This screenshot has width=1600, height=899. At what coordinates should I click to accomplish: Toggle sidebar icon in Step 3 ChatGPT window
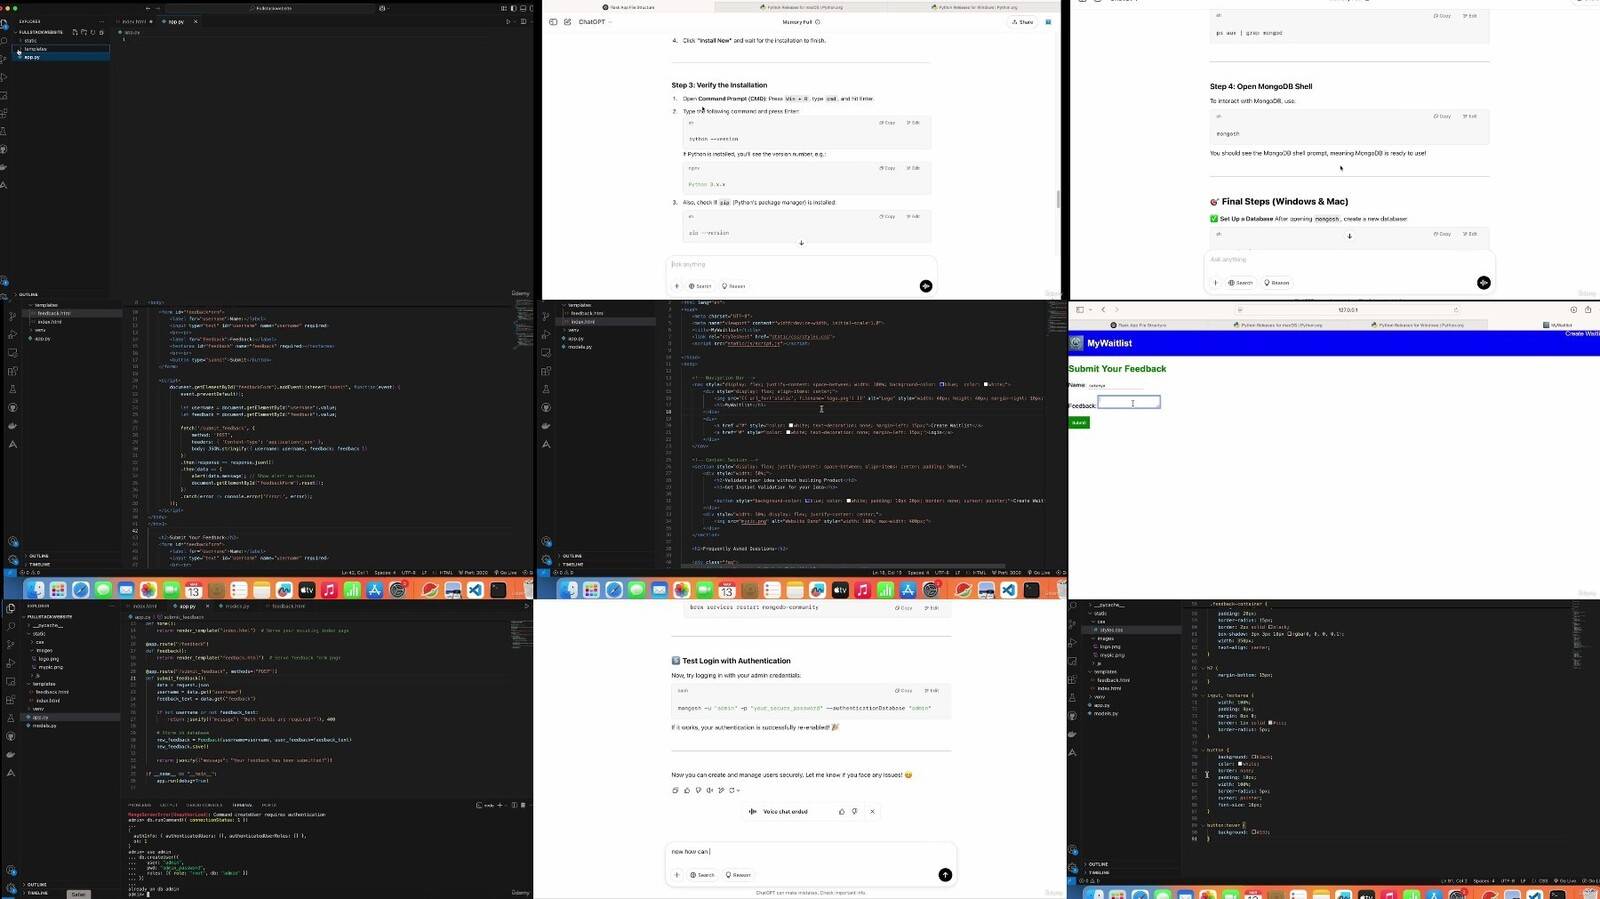(553, 22)
